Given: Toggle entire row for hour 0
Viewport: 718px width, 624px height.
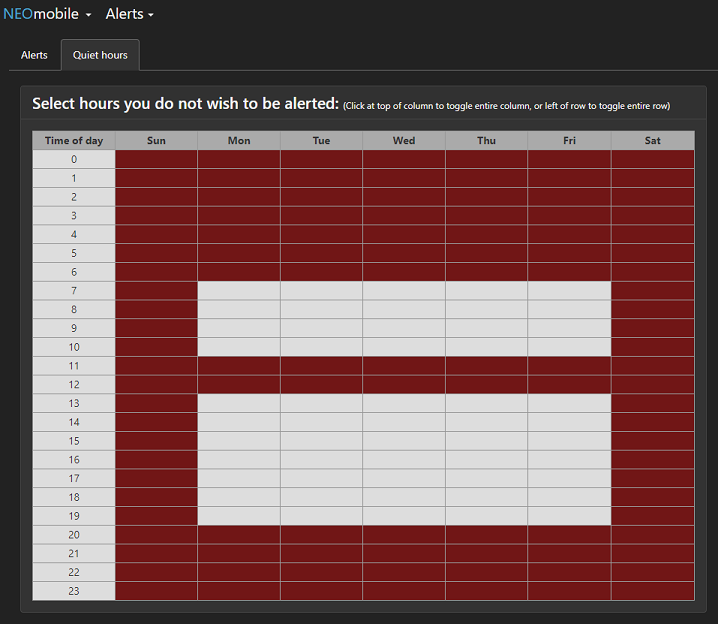Looking at the screenshot, I should pyautogui.click(x=74, y=159).
